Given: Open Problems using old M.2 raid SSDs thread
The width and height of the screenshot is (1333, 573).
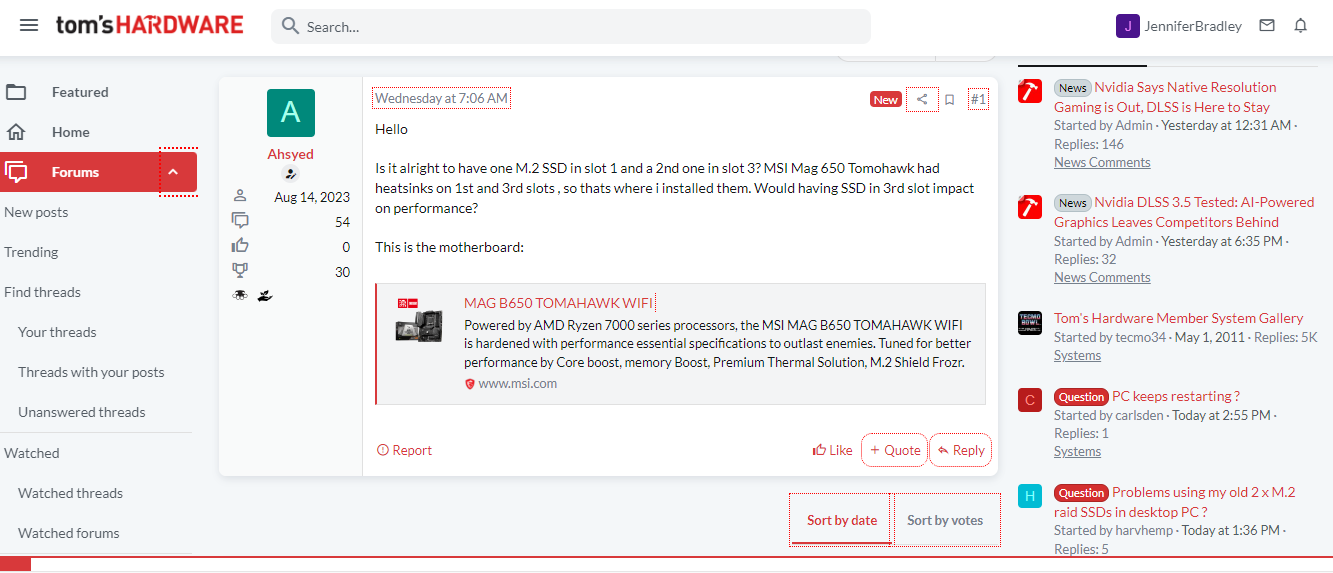Looking at the screenshot, I should [x=1174, y=502].
